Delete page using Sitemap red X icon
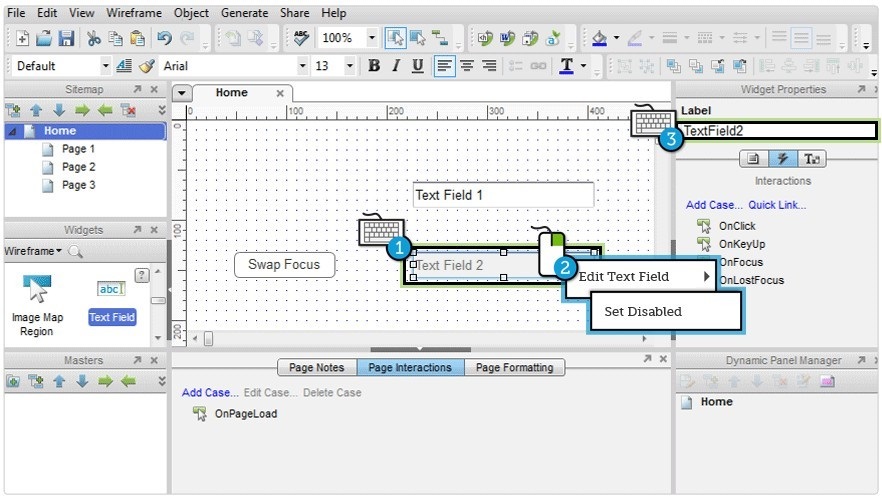This screenshot has width=882, height=499. tap(128, 110)
